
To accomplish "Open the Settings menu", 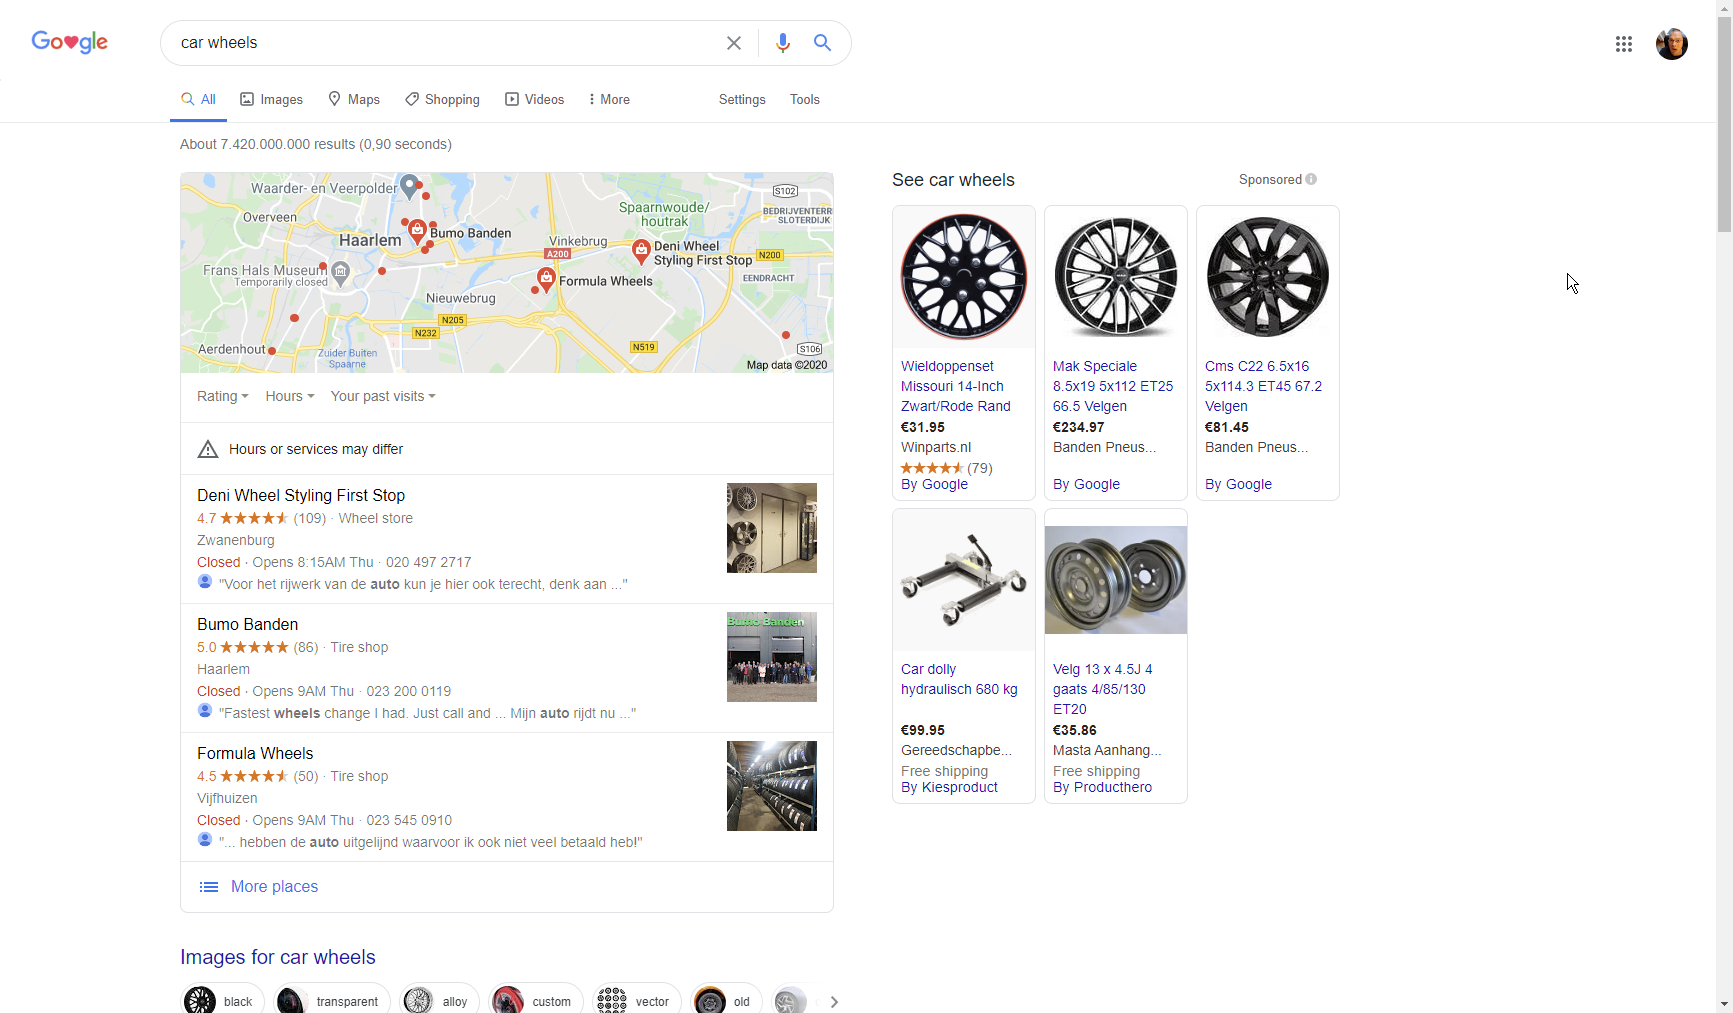I will pyautogui.click(x=742, y=100).
